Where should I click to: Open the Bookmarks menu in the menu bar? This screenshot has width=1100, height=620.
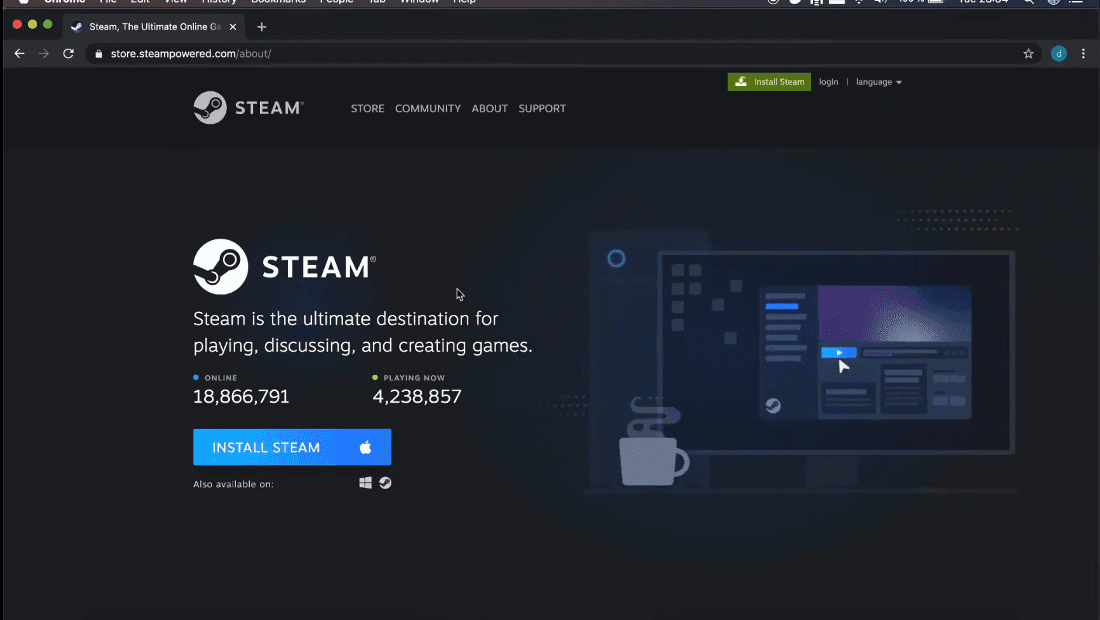click(278, 2)
